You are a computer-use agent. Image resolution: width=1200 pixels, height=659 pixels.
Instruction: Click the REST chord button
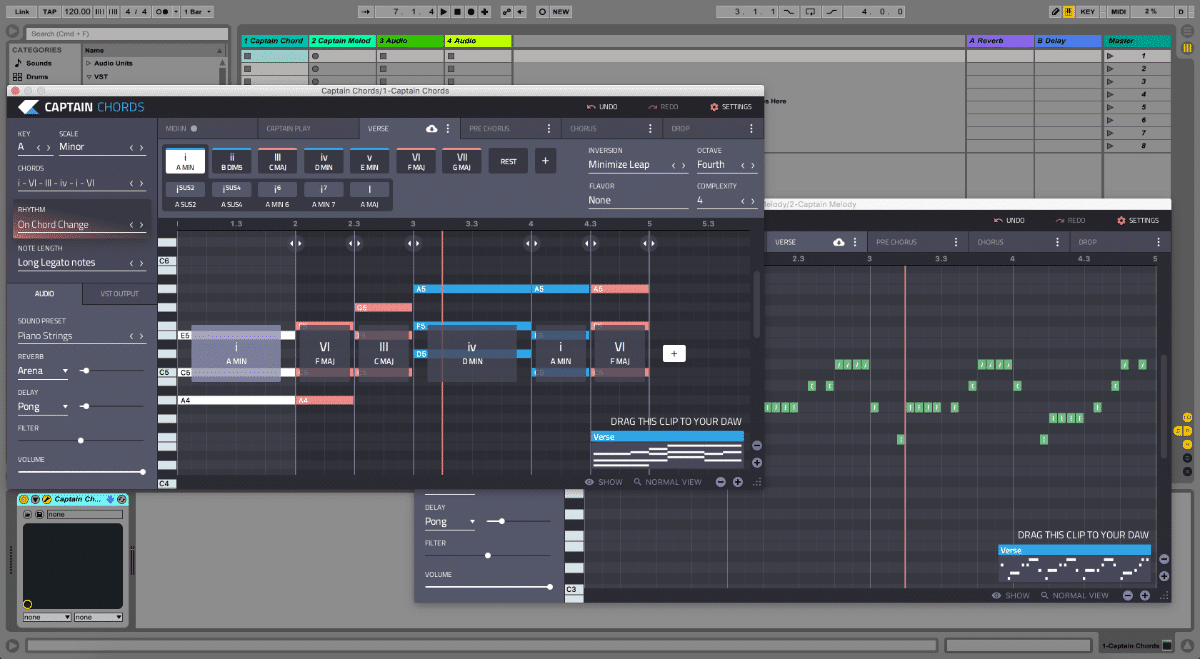point(508,160)
